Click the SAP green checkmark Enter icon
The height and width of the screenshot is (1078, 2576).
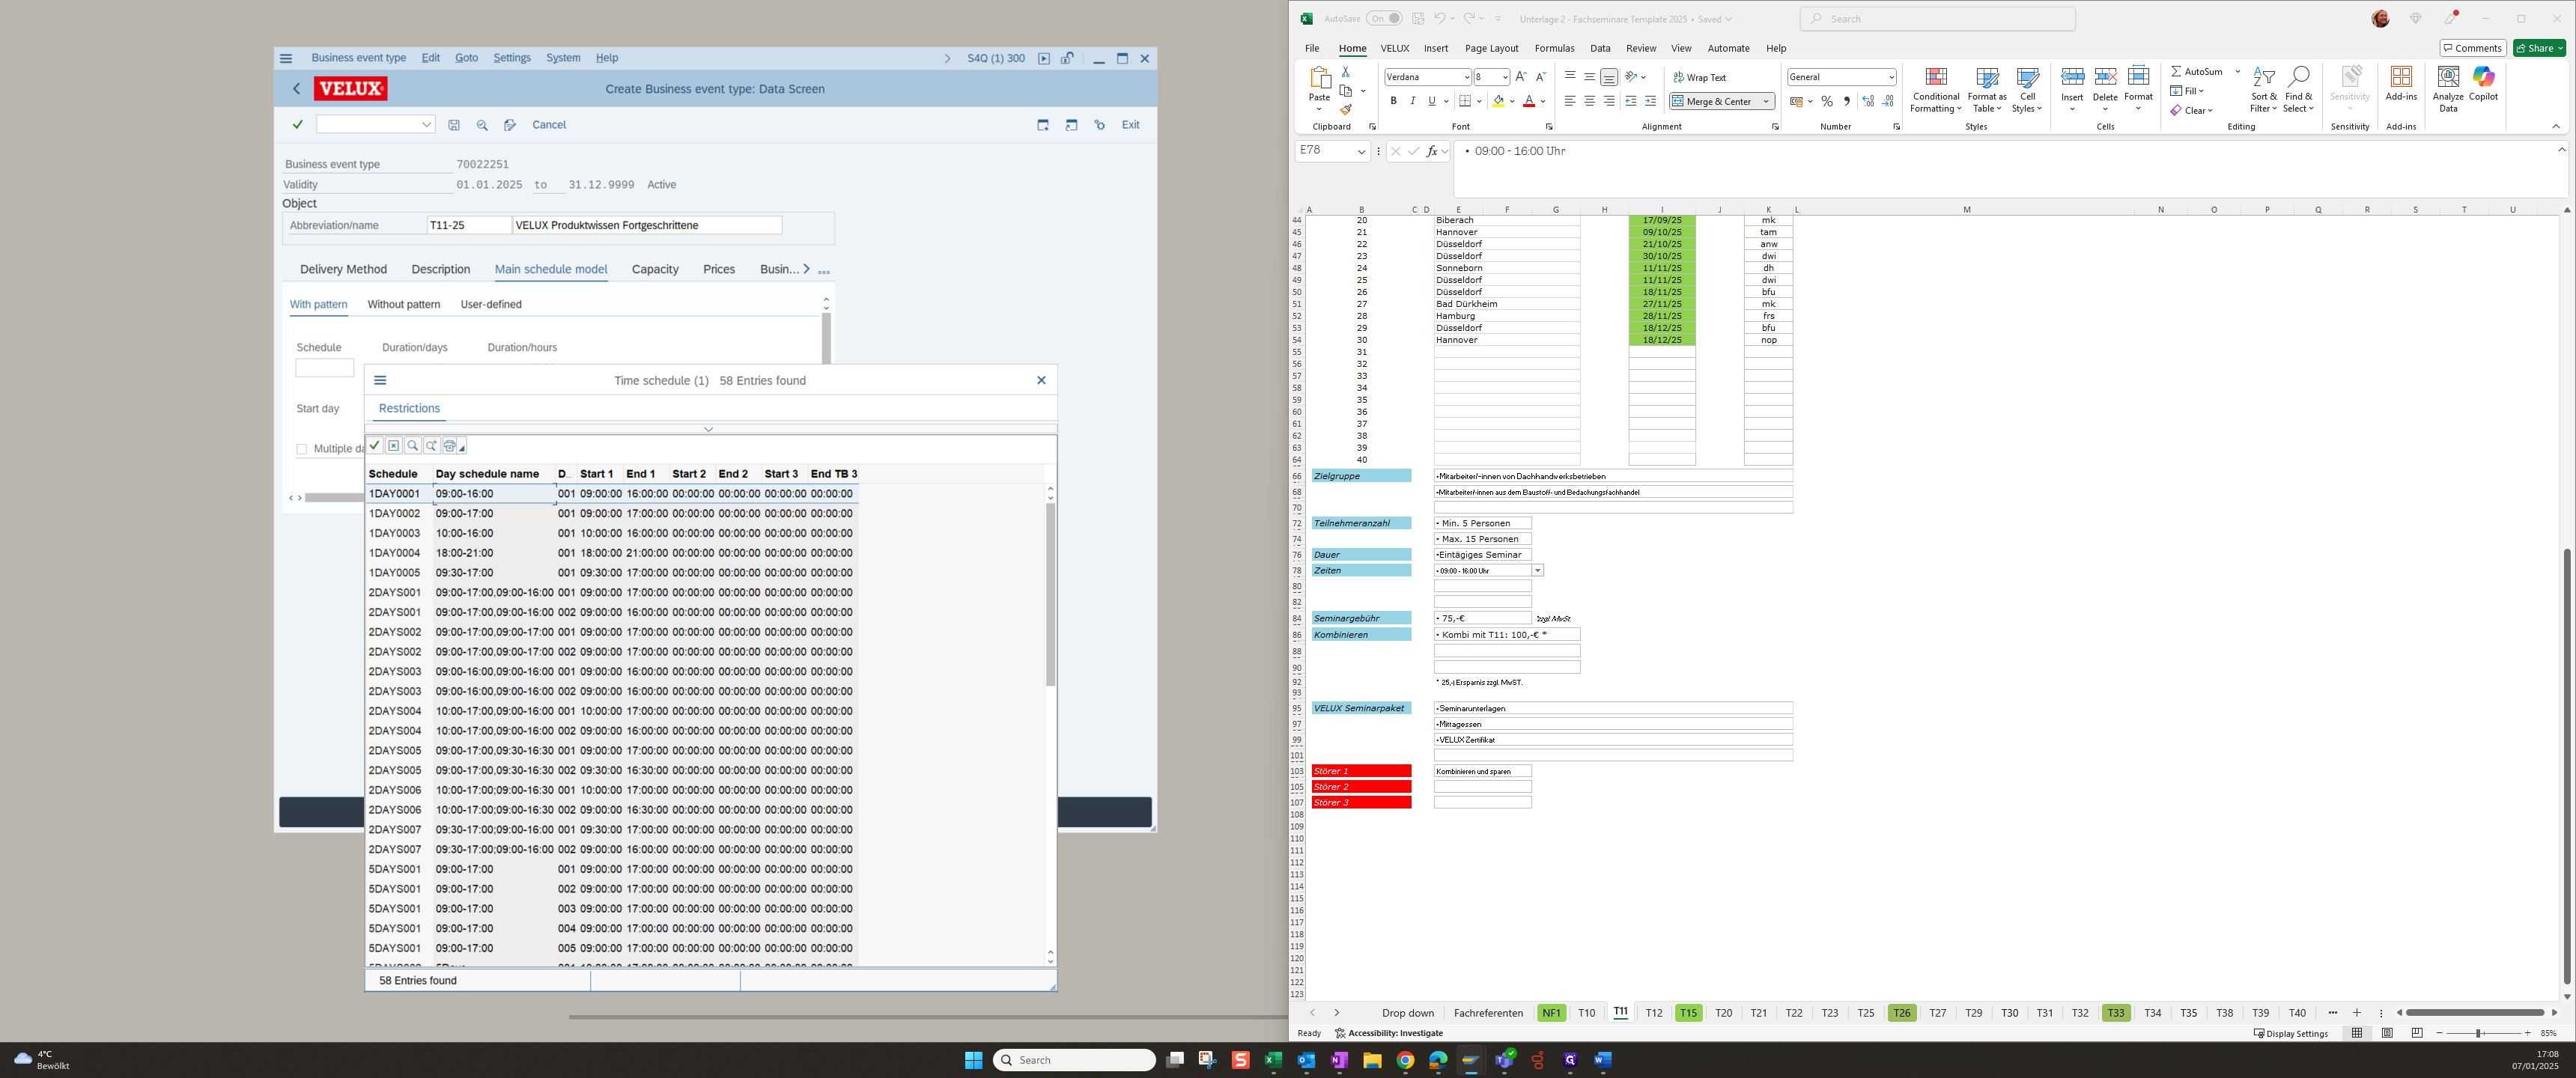(297, 124)
